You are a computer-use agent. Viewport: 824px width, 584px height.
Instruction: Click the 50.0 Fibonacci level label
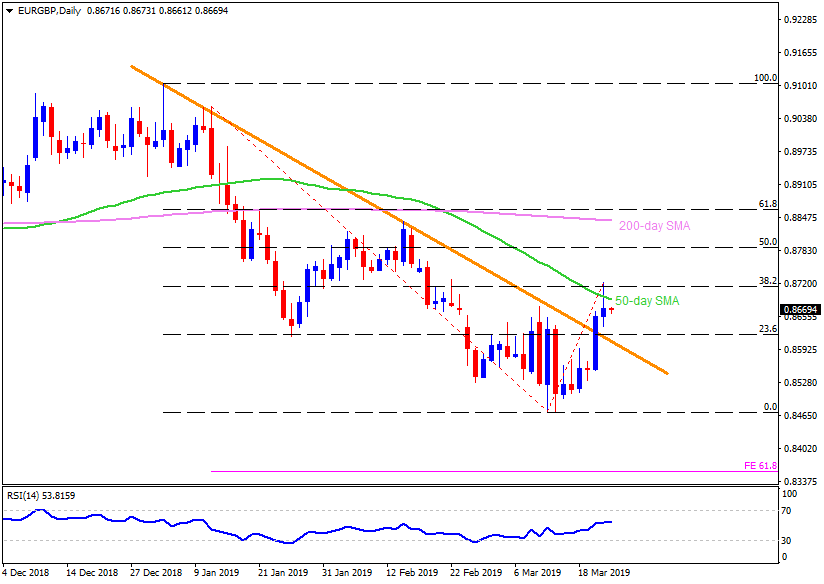[768, 241]
